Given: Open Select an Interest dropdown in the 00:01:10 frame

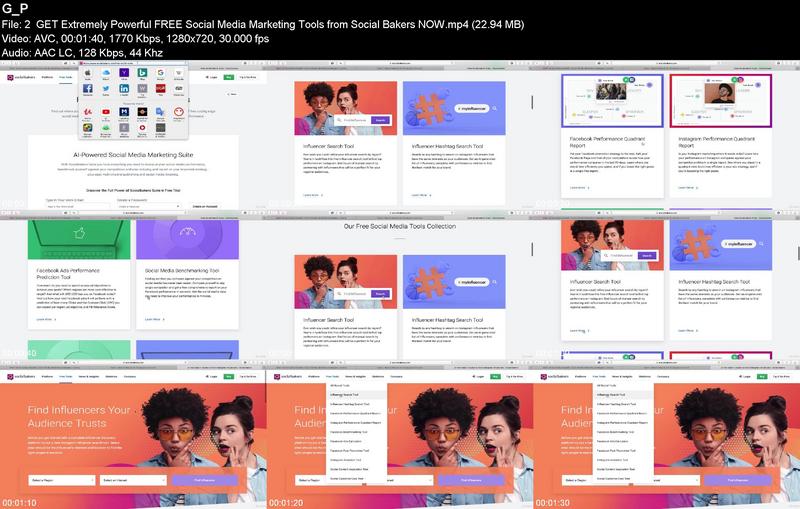Looking at the screenshot, I should pos(133,480).
